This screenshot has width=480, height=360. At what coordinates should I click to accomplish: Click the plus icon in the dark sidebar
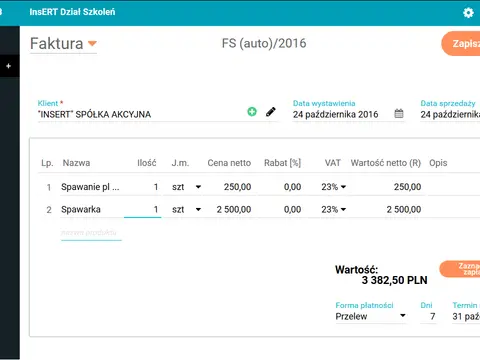(9, 66)
